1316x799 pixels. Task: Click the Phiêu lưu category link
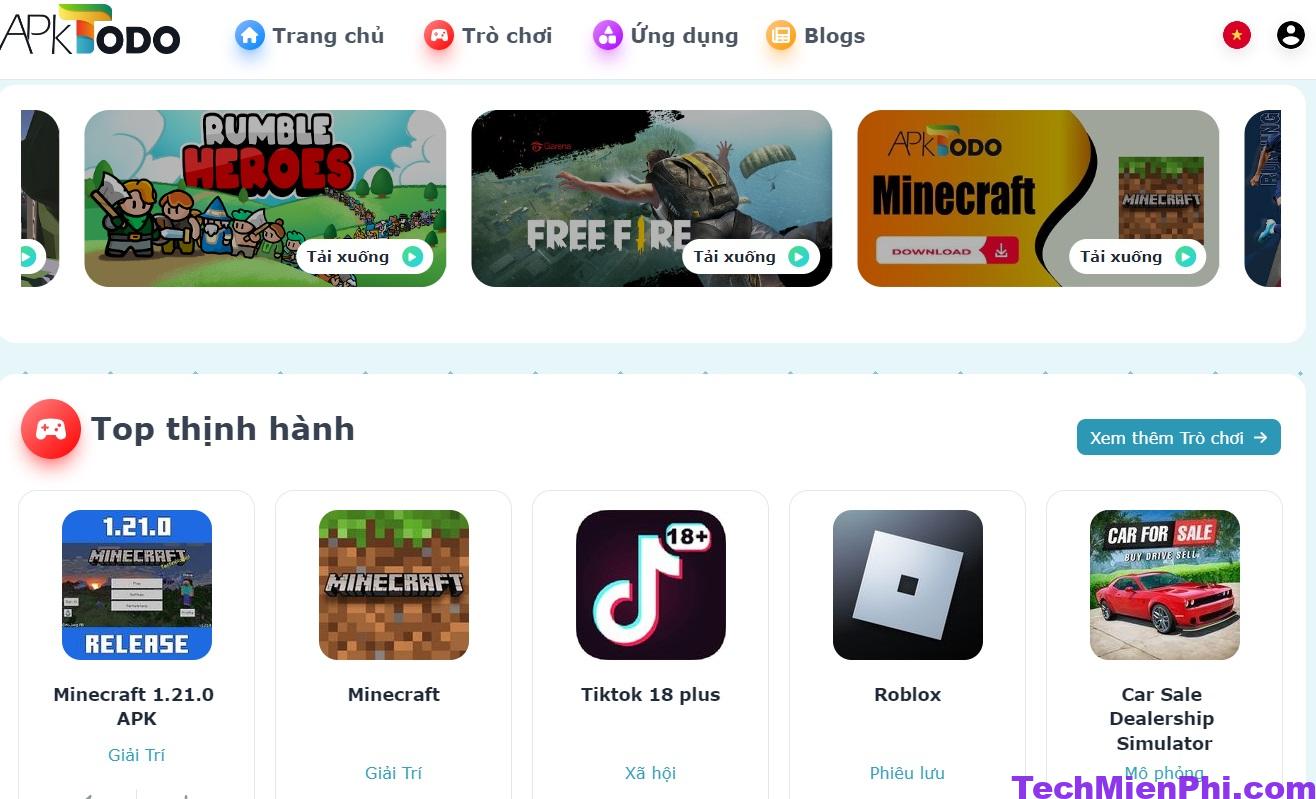pos(907,773)
